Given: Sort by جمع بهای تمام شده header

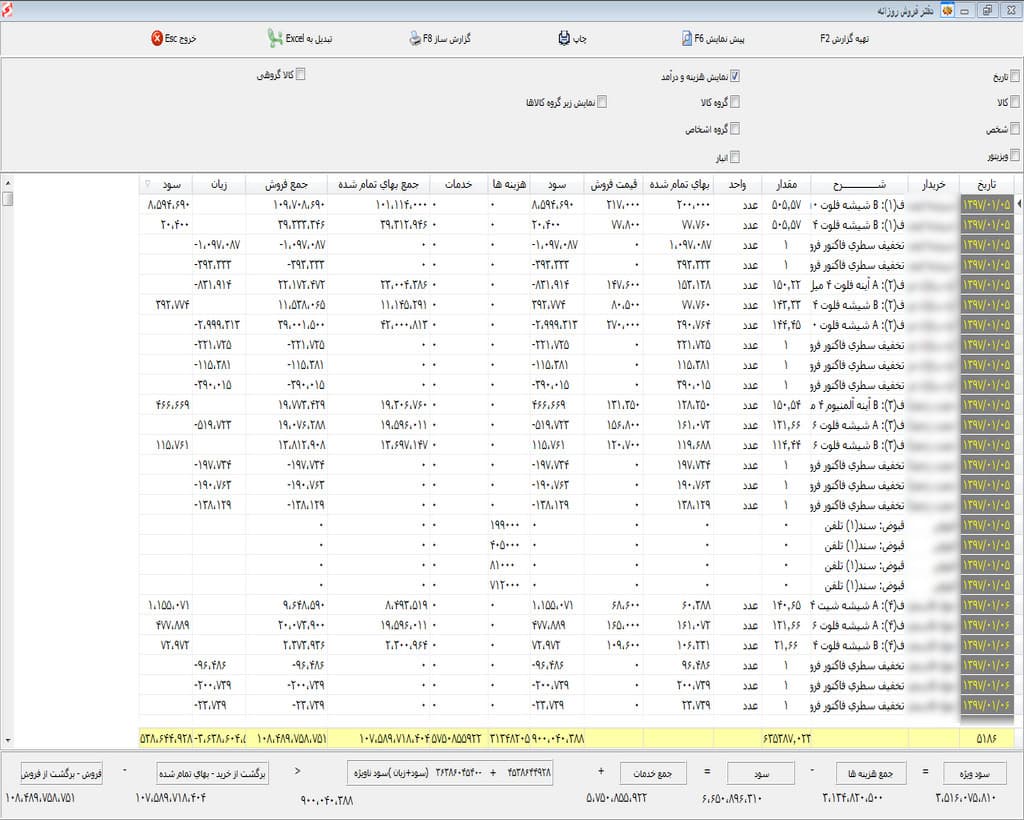Looking at the screenshot, I should pos(379,184).
